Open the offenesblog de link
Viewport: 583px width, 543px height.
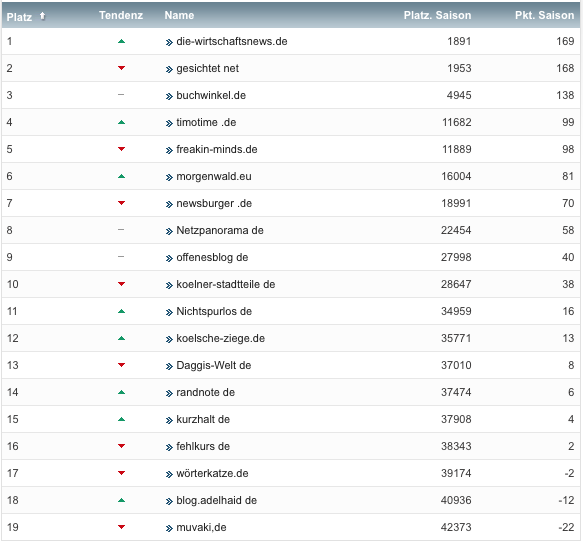pyautogui.click(x=212, y=257)
